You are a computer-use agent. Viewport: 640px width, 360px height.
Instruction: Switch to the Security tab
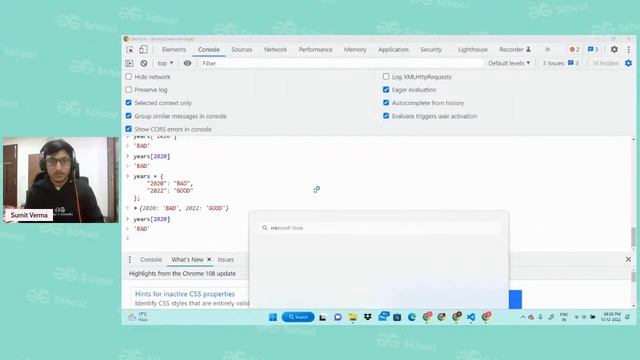click(431, 49)
